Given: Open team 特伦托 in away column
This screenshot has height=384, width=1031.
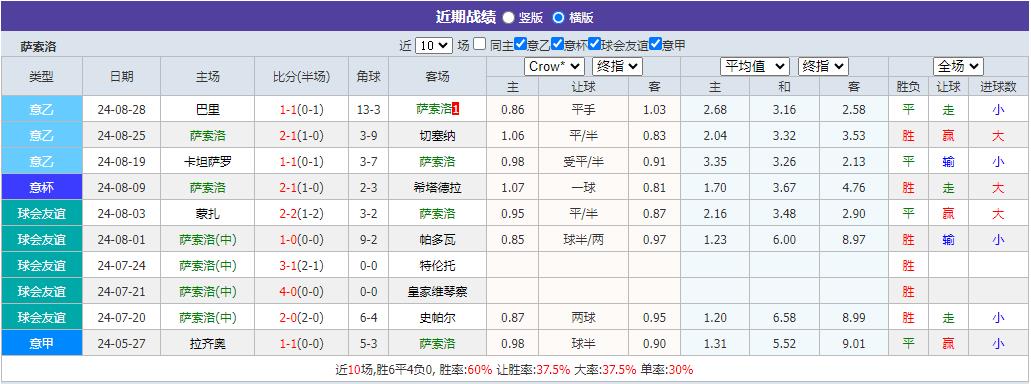Looking at the screenshot, I should (437, 266).
